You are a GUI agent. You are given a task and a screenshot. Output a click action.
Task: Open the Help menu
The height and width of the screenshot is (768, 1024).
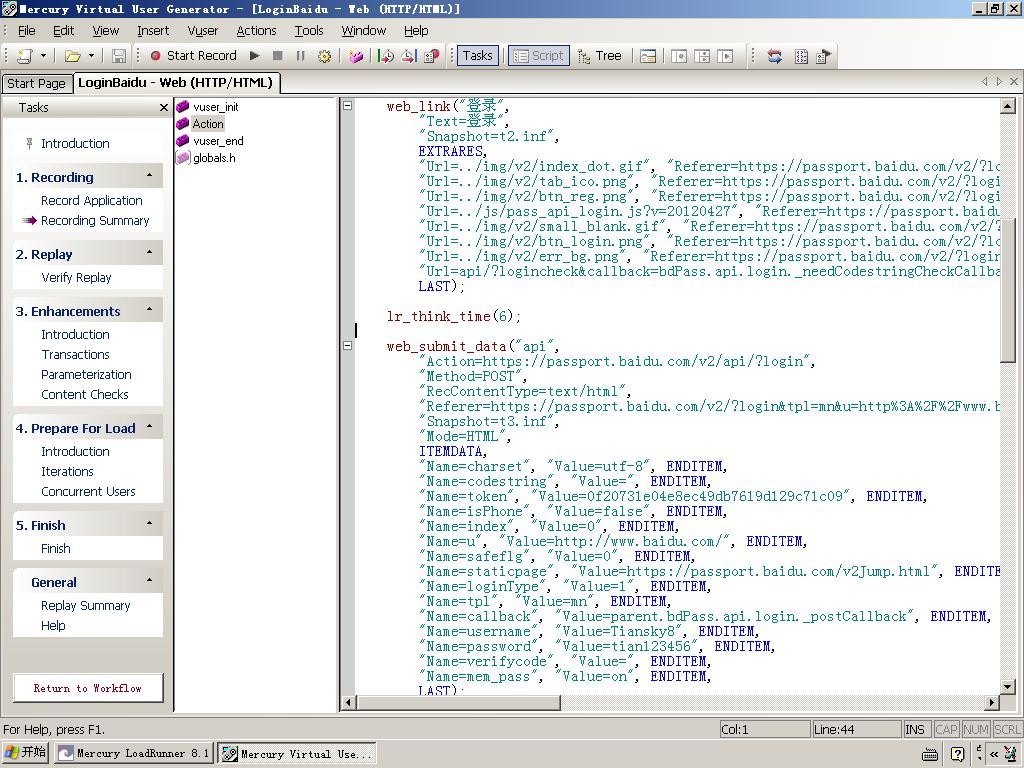click(x=416, y=31)
